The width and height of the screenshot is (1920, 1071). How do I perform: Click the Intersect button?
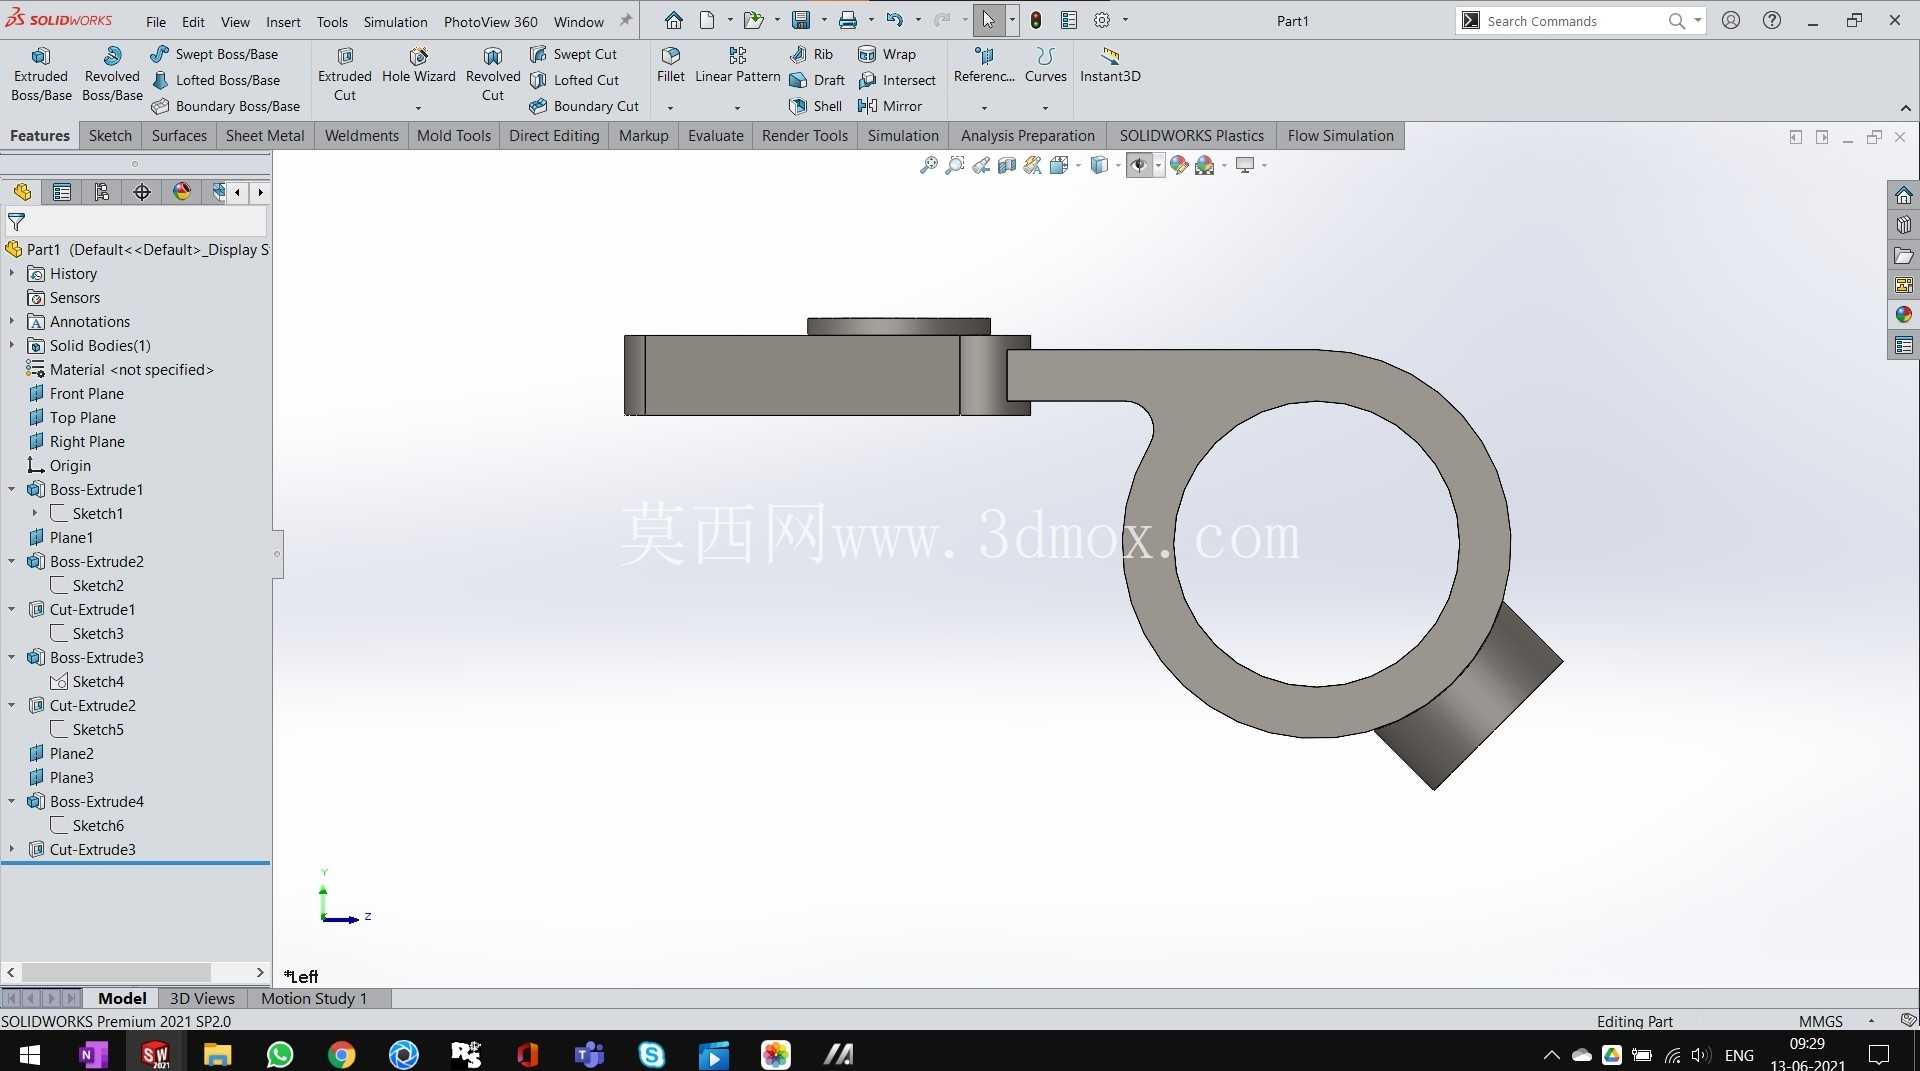pyautogui.click(x=897, y=80)
